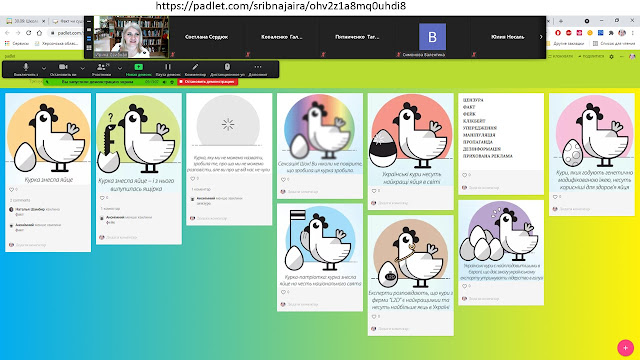
Task: Like the rainbow chicken post
Action: click(283, 180)
